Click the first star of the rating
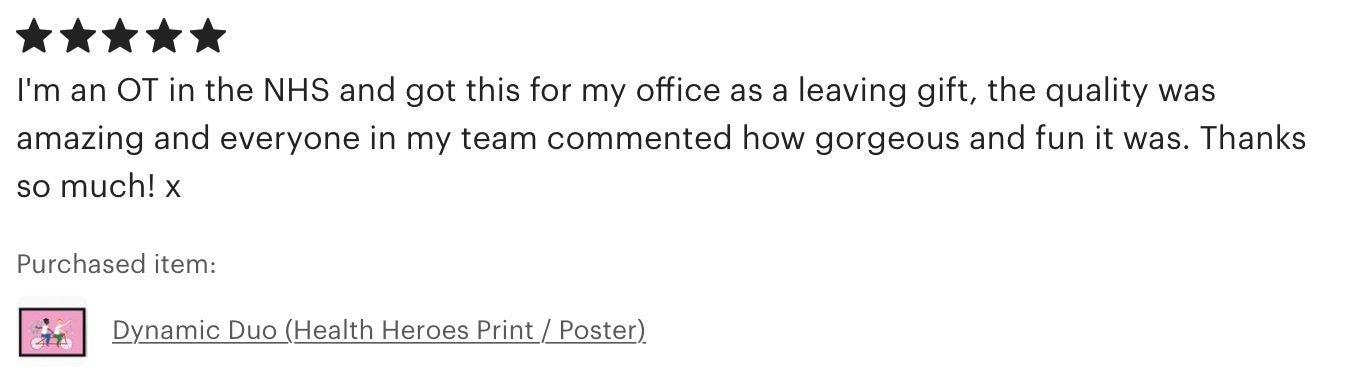The image size is (1346, 392). click(x=33, y=37)
